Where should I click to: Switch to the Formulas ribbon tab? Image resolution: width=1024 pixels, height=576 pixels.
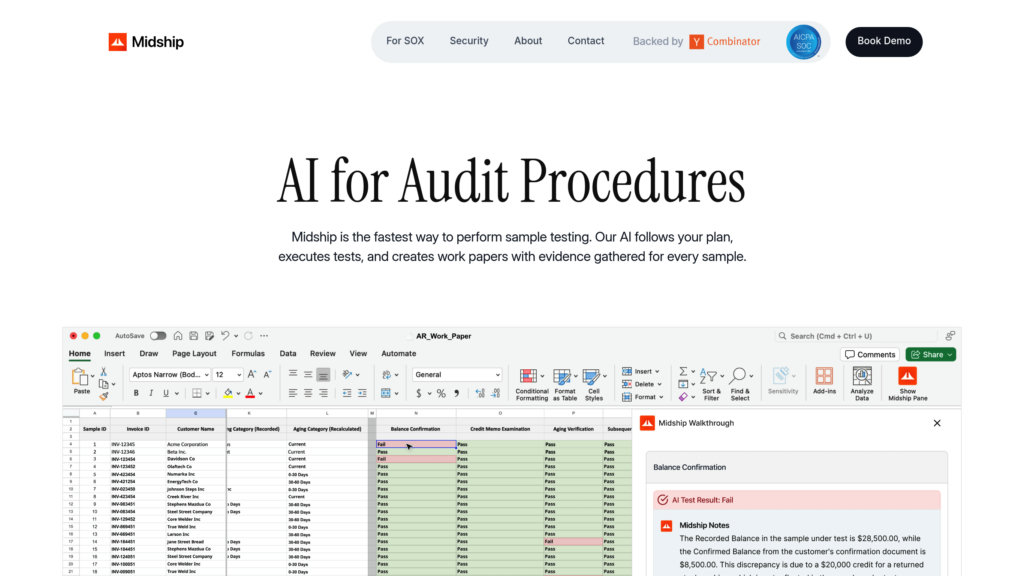(248, 353)
